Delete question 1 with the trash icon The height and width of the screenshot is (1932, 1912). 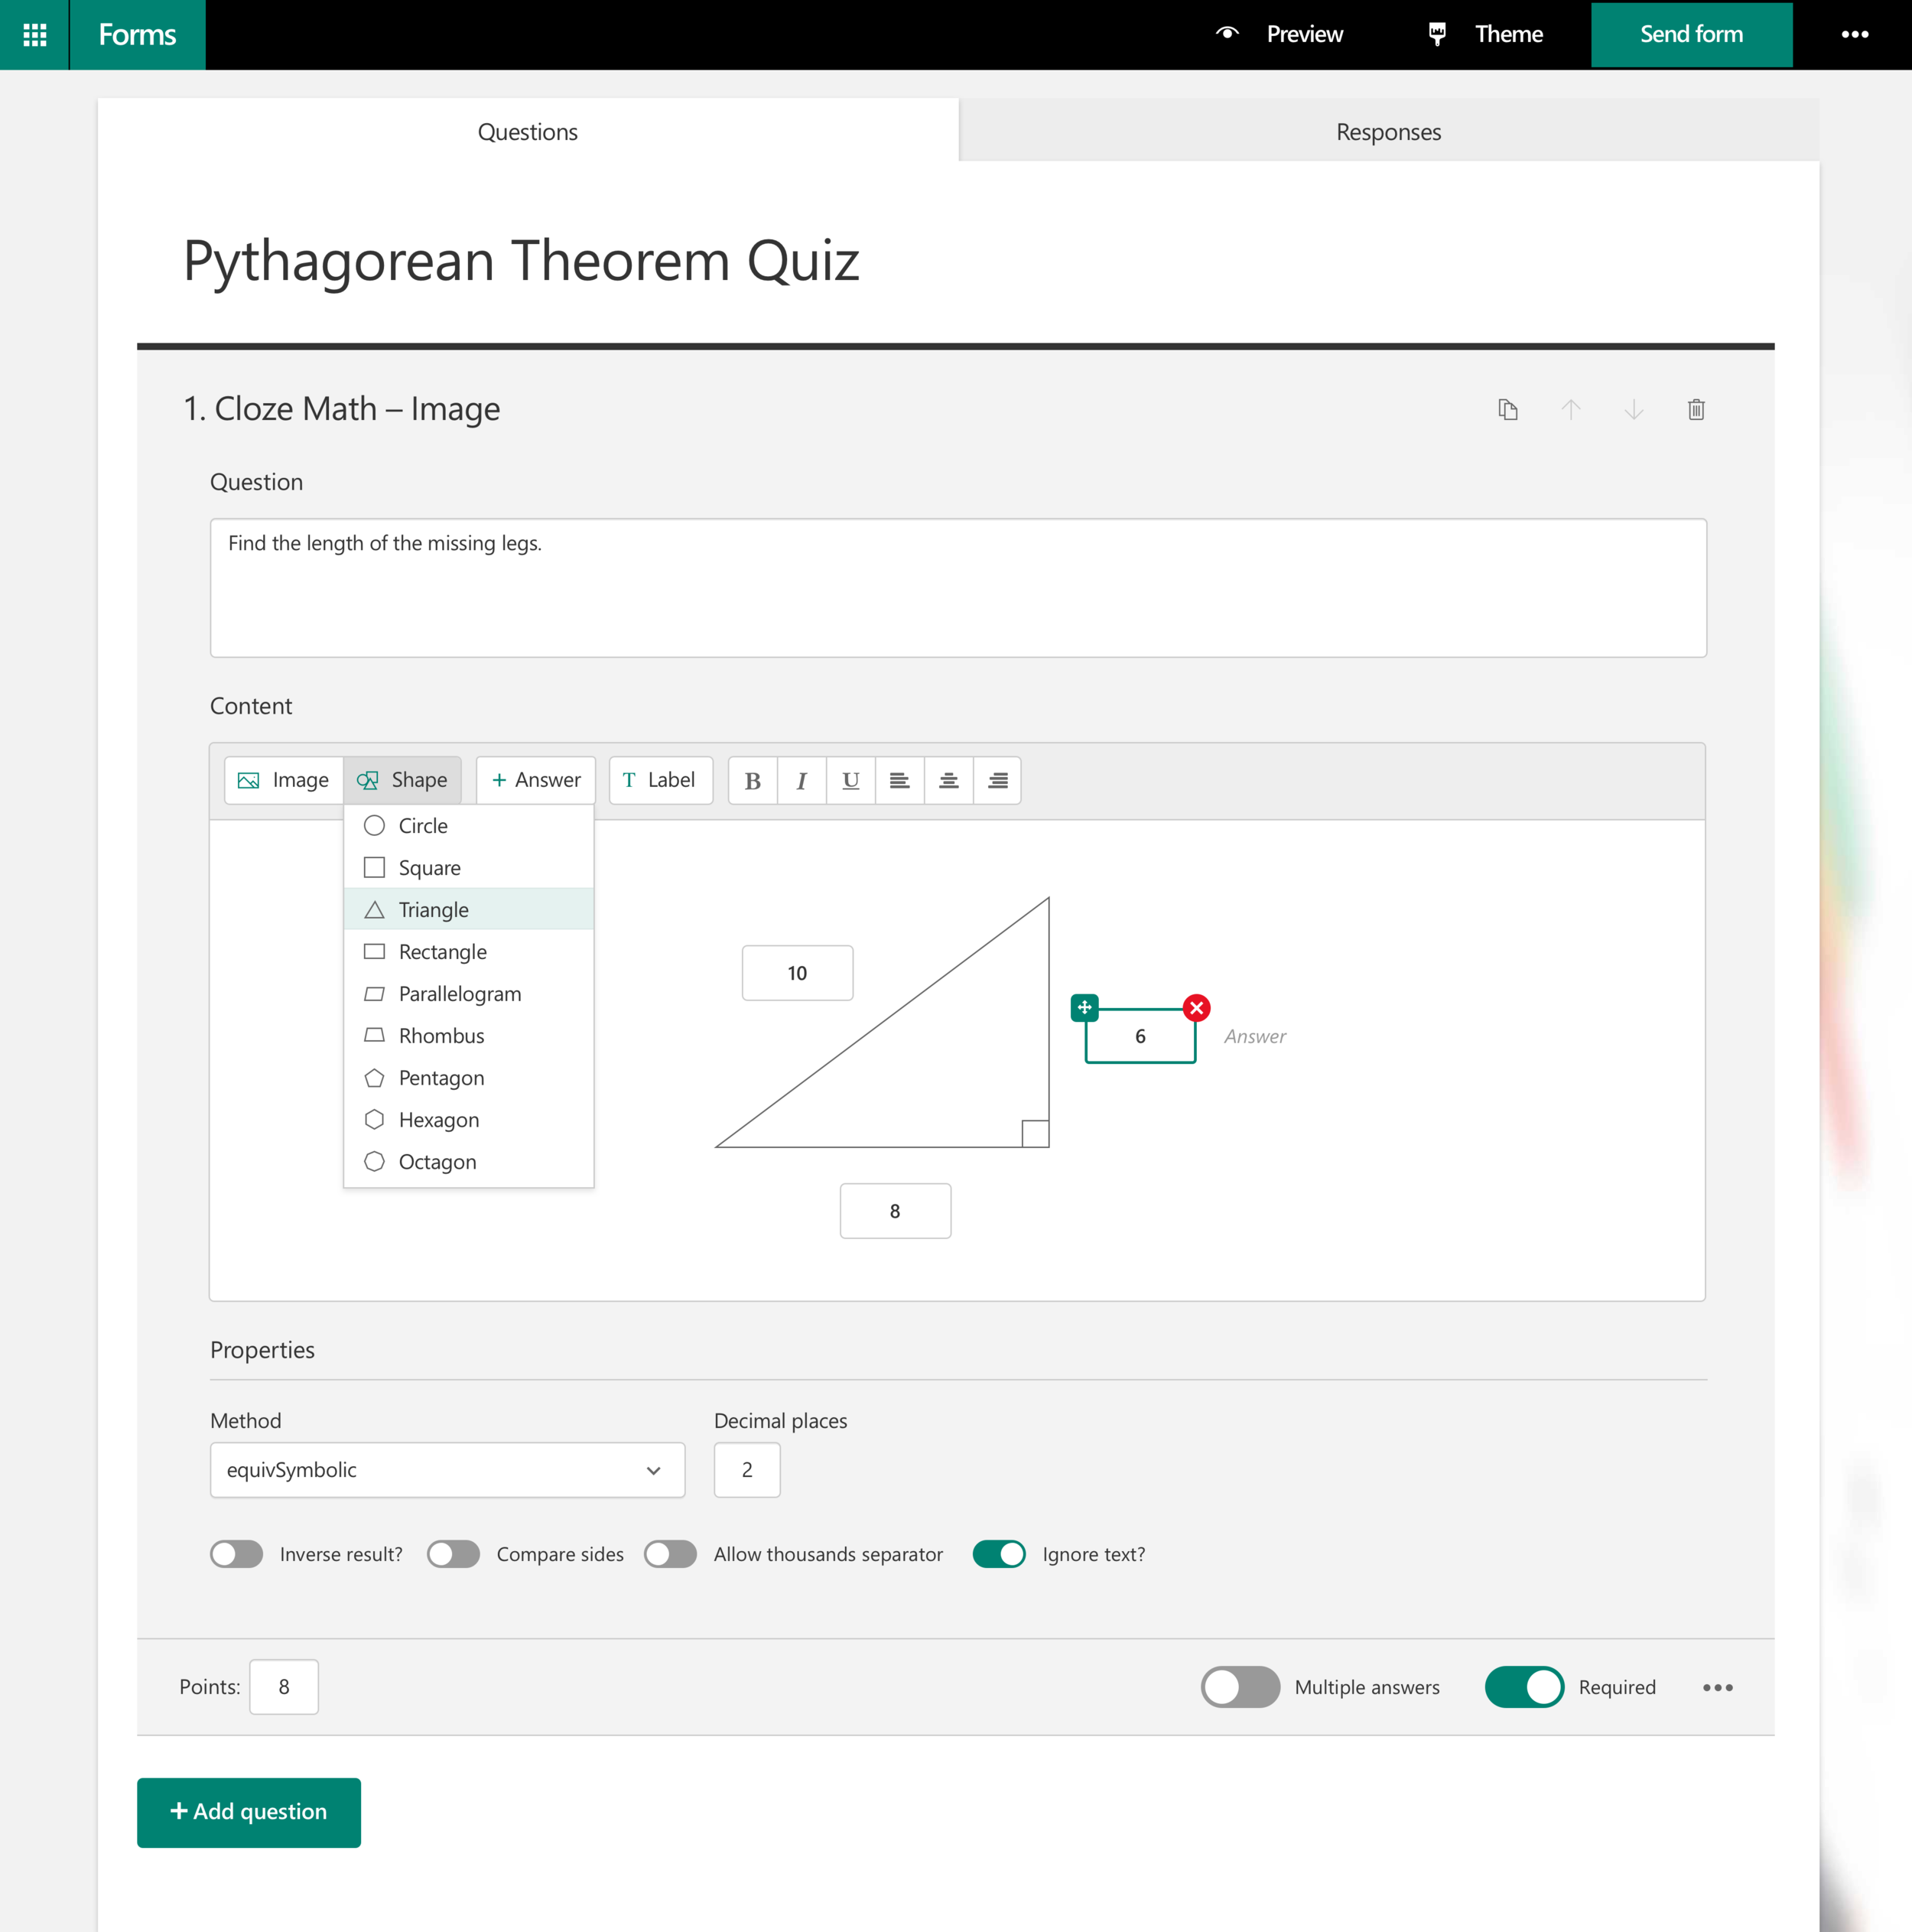point(1695,409)
